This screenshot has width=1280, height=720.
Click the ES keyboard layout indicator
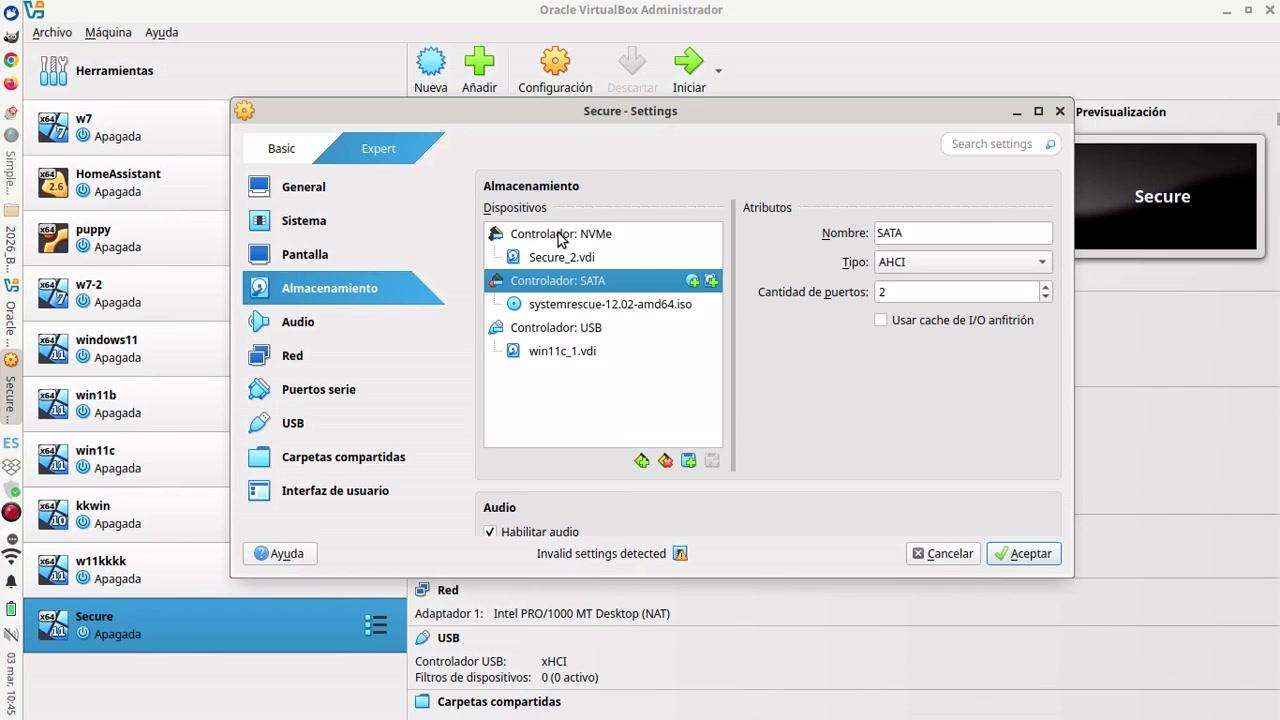(x=11, y=443)
